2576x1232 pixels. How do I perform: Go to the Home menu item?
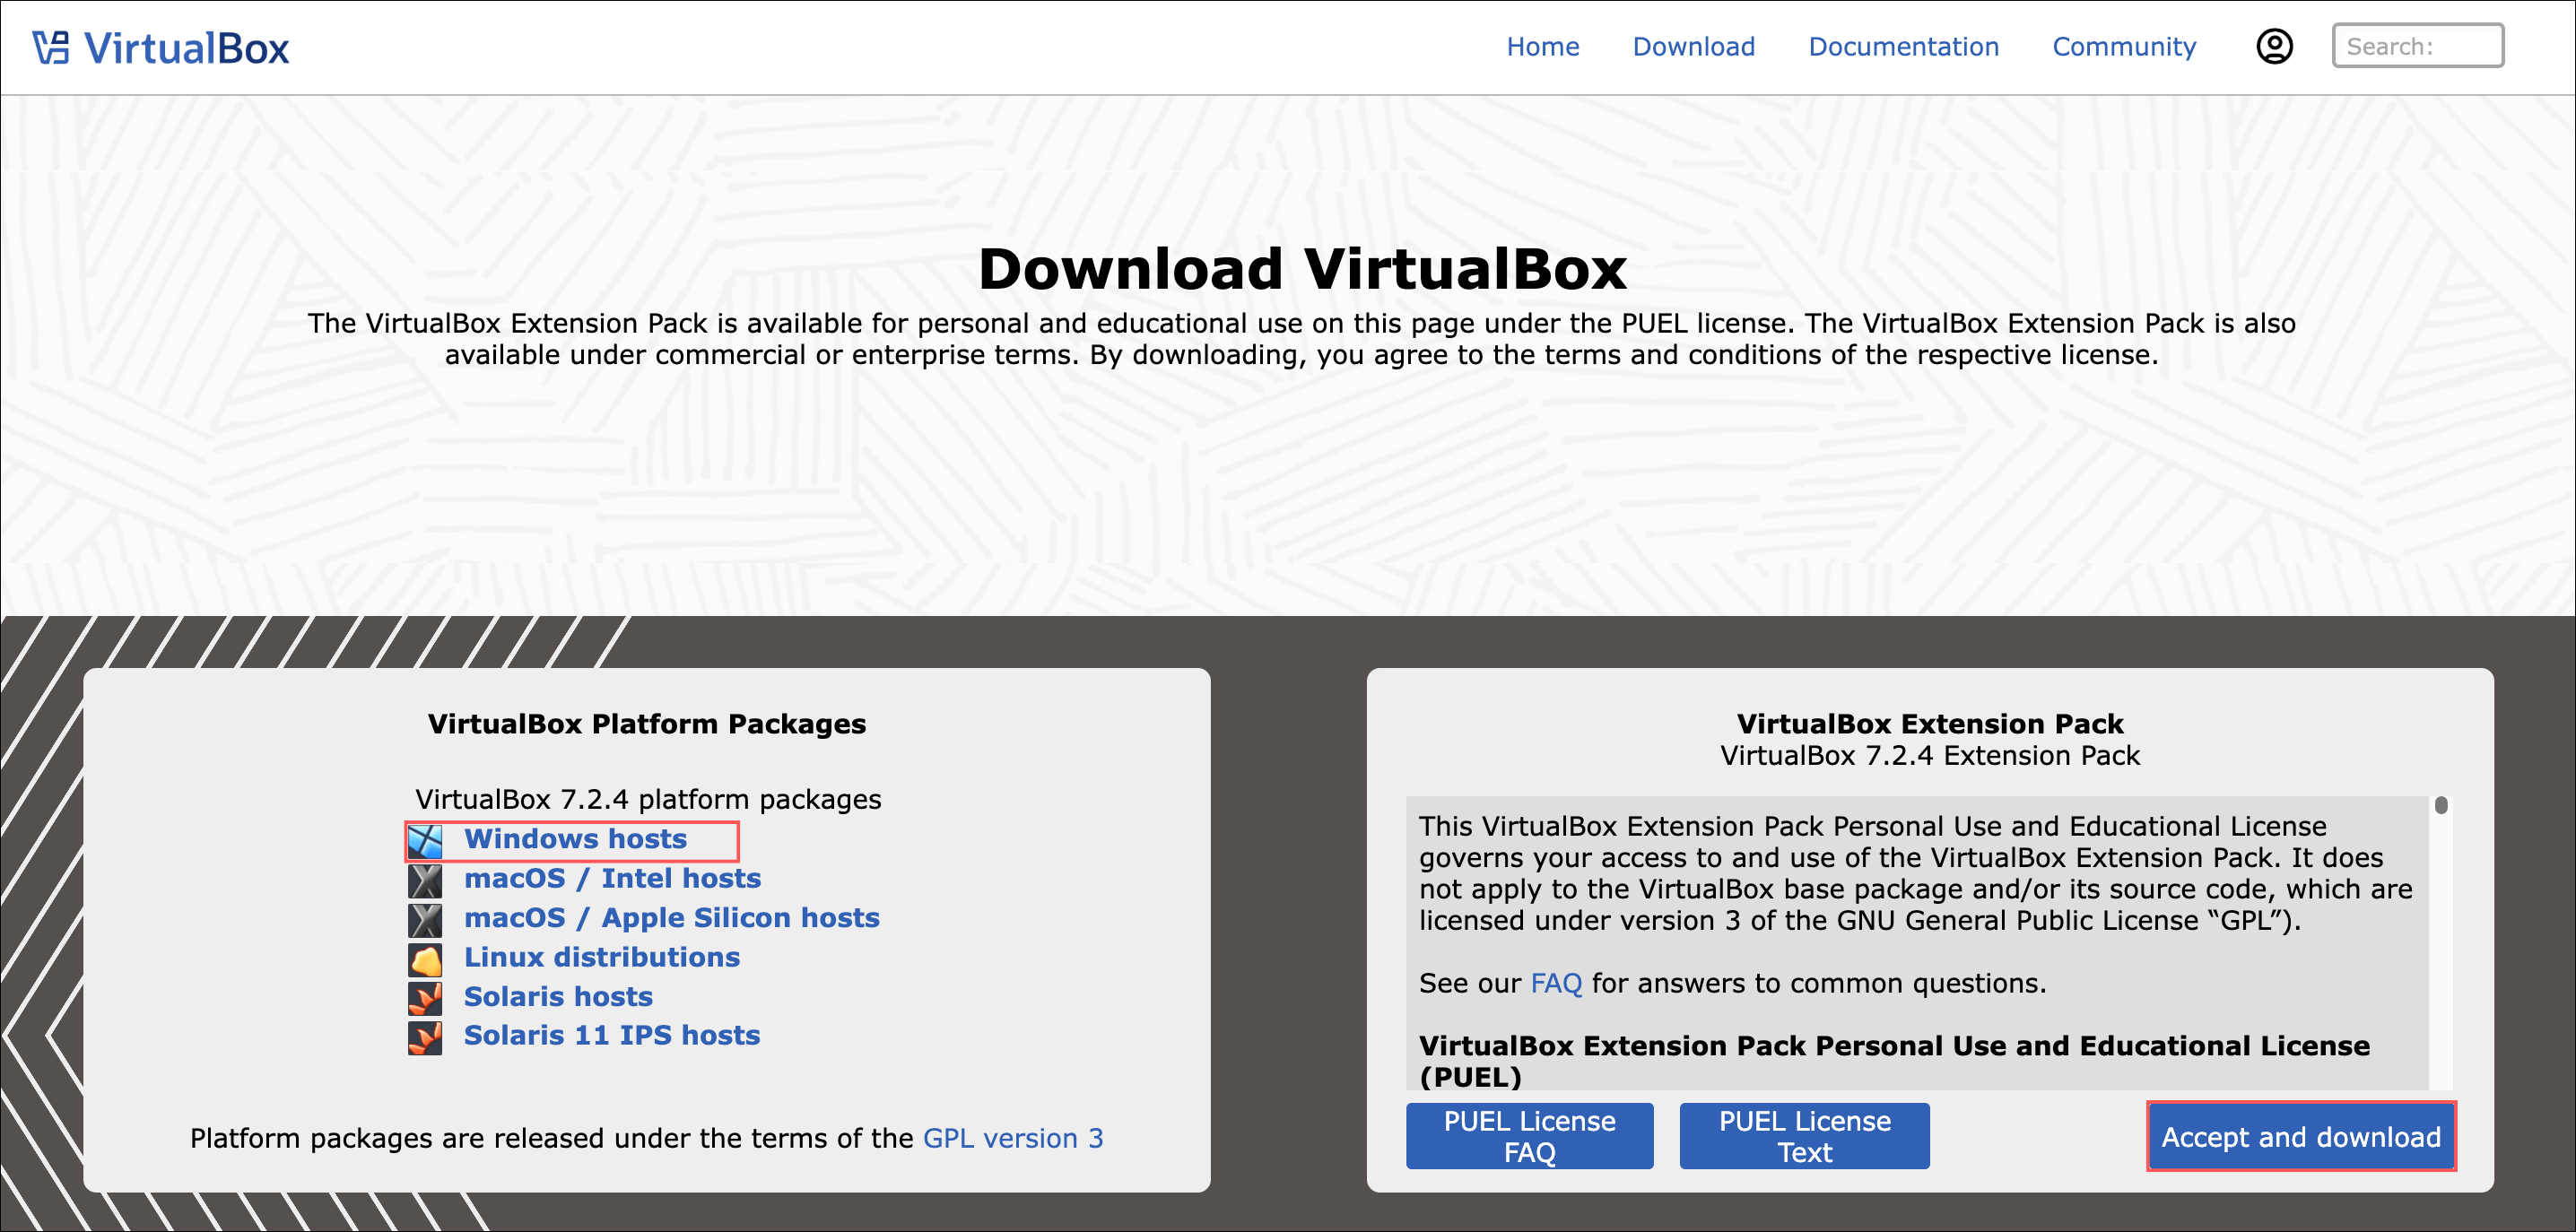pos(1542,46)
